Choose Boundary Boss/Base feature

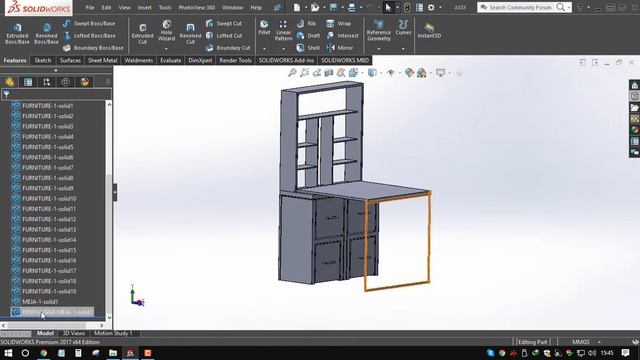pyautogui.click(x=93, y=48)
